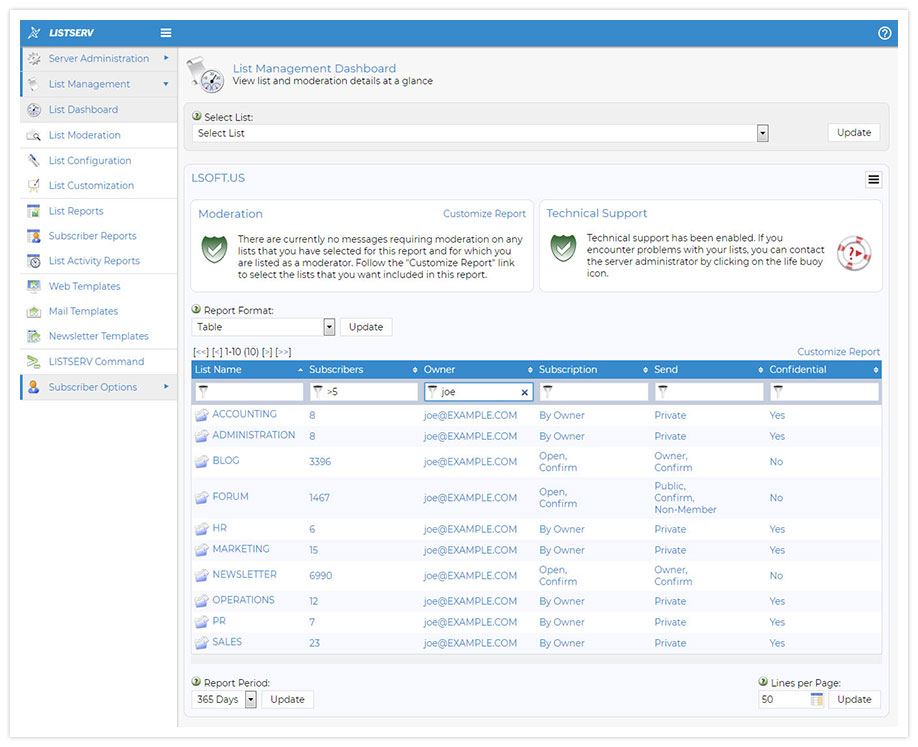Click Update next to Lines per Page
This screenshot has width=918, height=747.
pyautogui.click(x=854, y=700)
